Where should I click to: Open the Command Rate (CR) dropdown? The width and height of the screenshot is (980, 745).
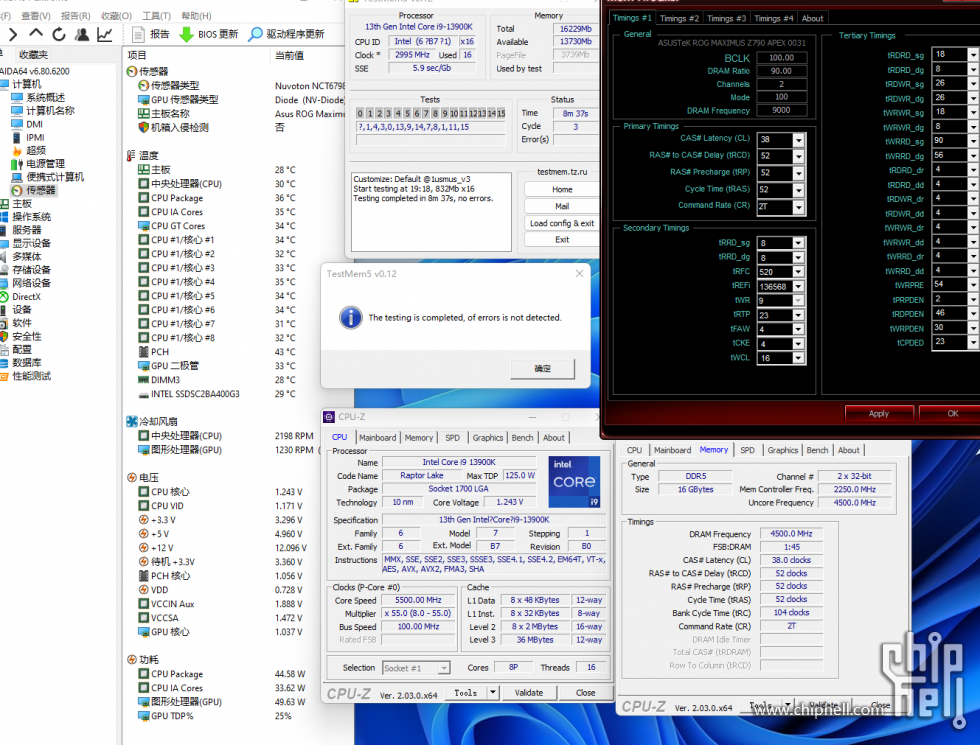798,207
